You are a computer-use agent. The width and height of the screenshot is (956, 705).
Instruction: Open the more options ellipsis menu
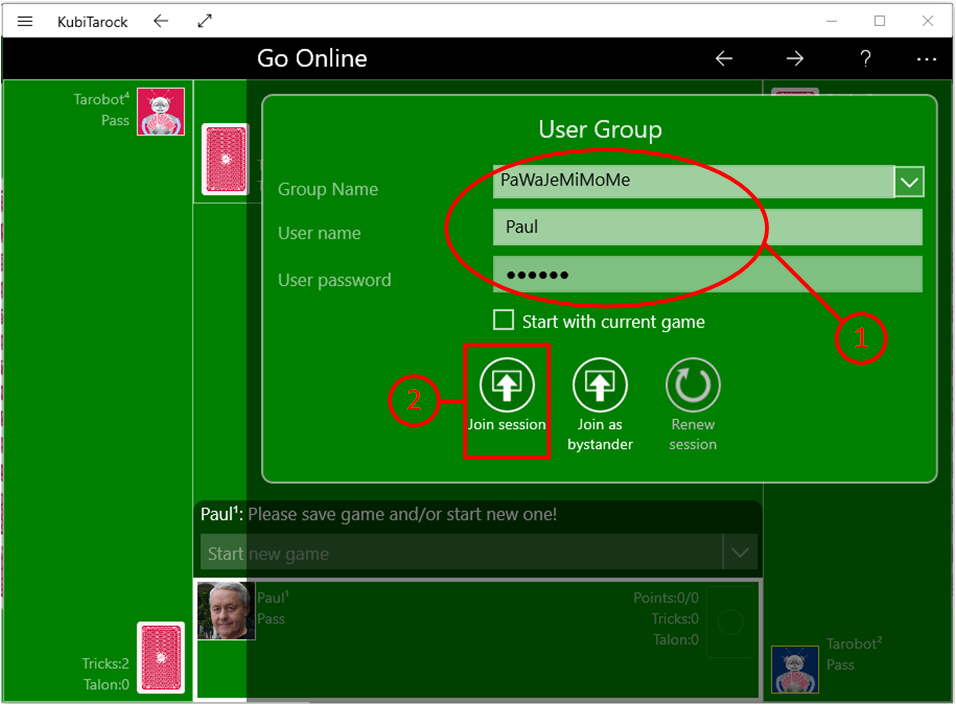click(926, 59)
